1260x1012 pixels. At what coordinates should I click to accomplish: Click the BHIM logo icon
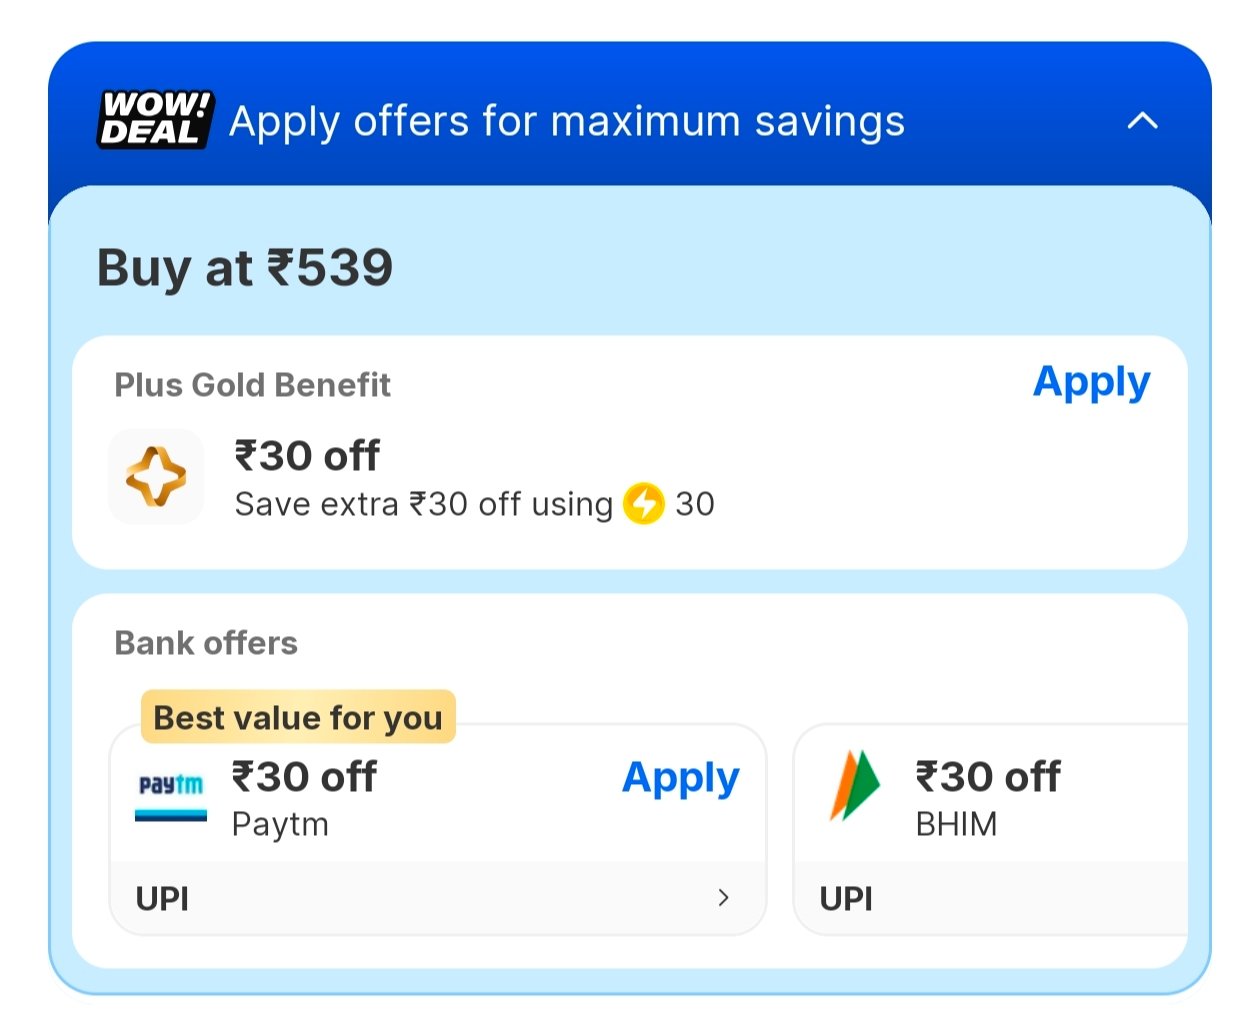point(854,785)
